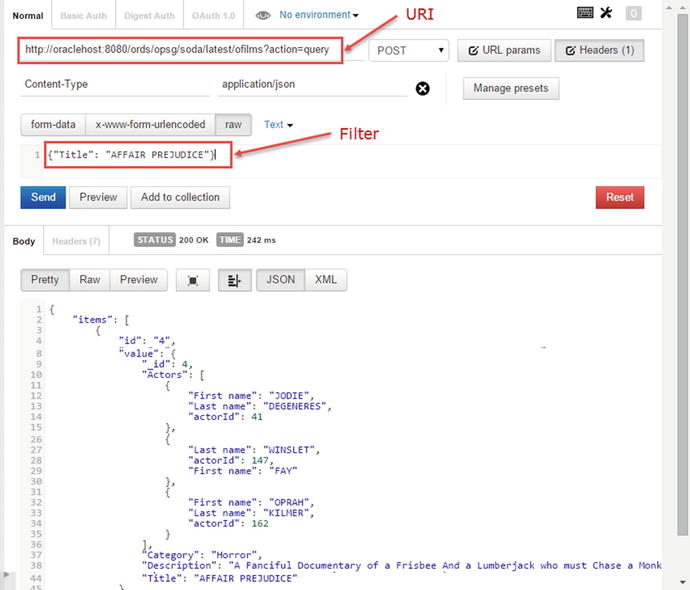Choose XML response format

[326, 280]
